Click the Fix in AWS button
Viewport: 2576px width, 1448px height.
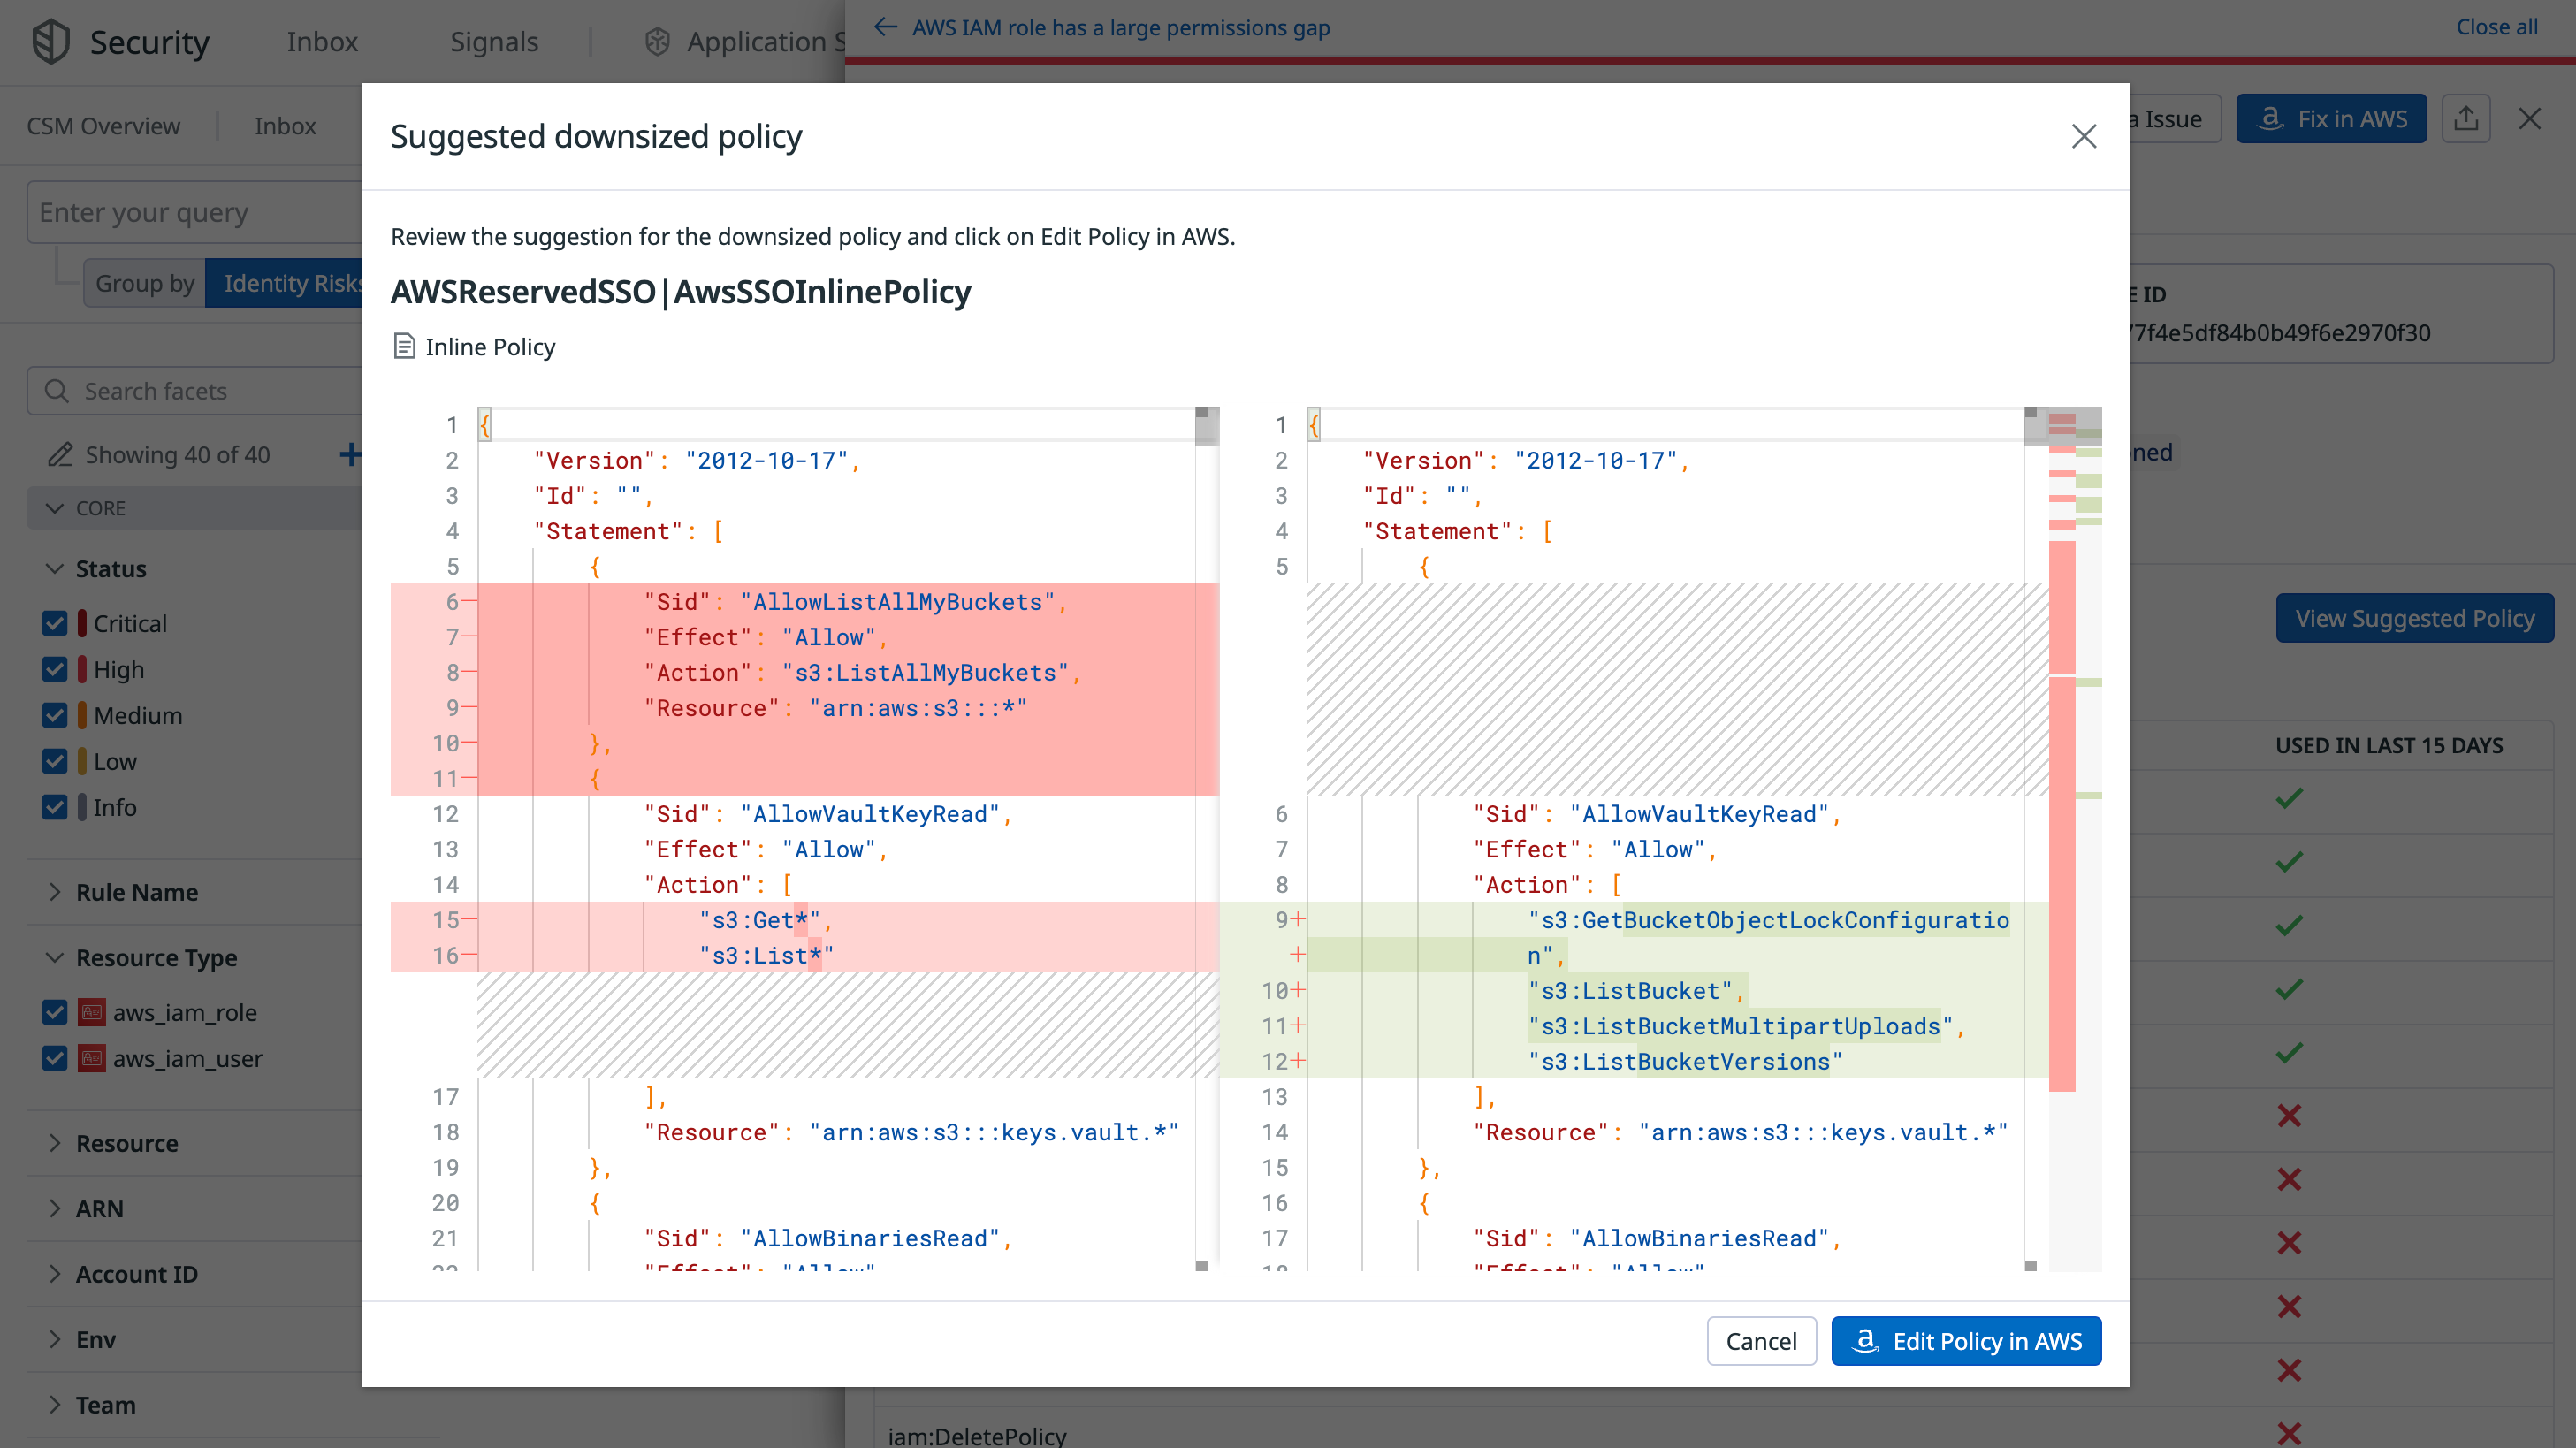pyautogui.click(x=2331, y=119)
